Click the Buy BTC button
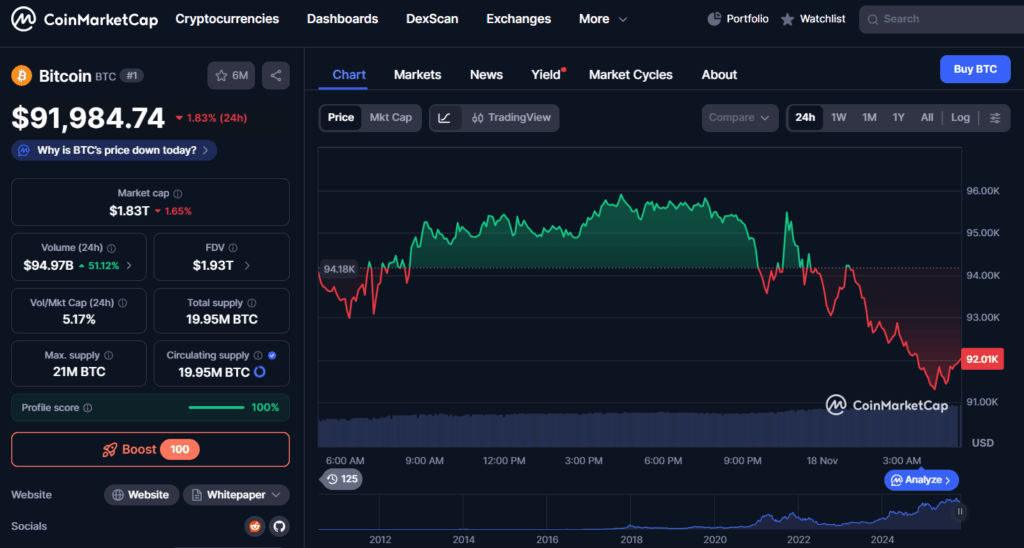 pyautogui.click(x=974, y=69)
